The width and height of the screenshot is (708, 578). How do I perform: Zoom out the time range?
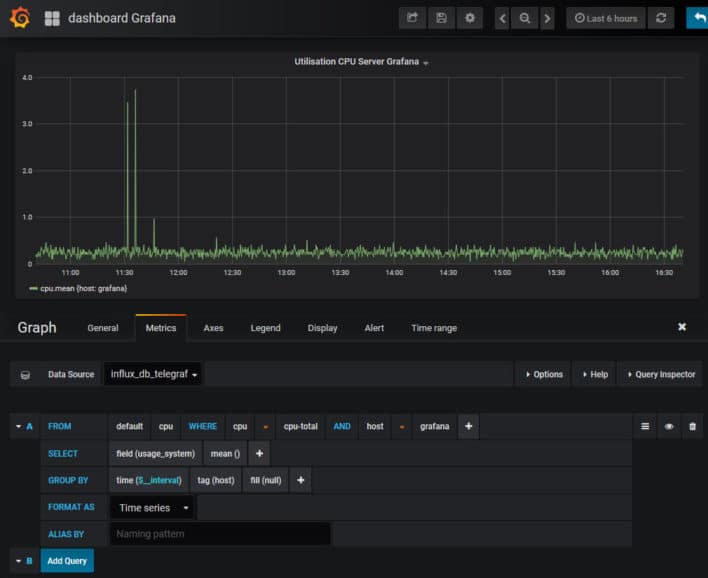pos(524,18)
